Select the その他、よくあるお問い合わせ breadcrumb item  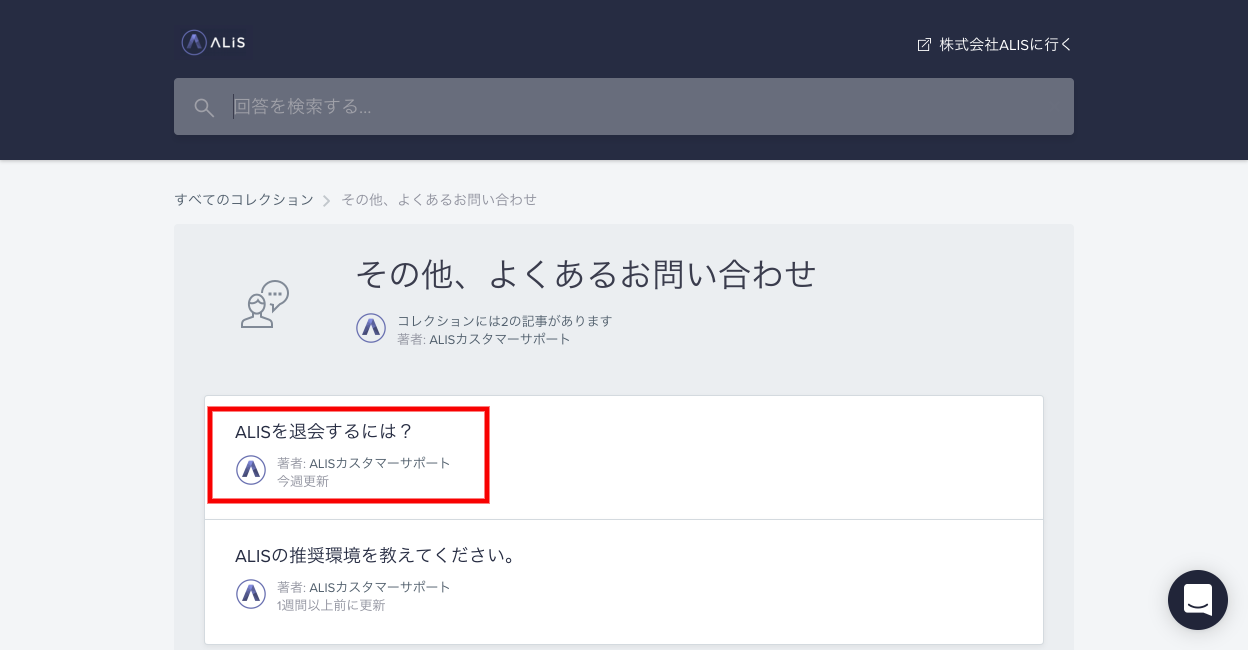(439, 200)
